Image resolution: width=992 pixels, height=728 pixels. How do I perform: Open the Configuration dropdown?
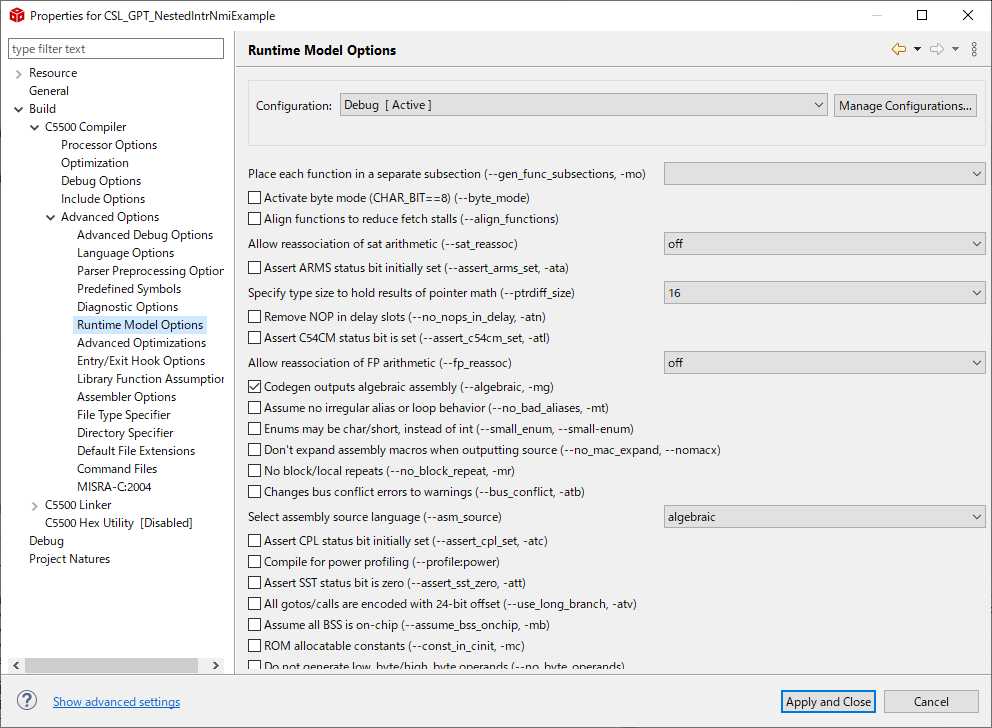point(583,105)
